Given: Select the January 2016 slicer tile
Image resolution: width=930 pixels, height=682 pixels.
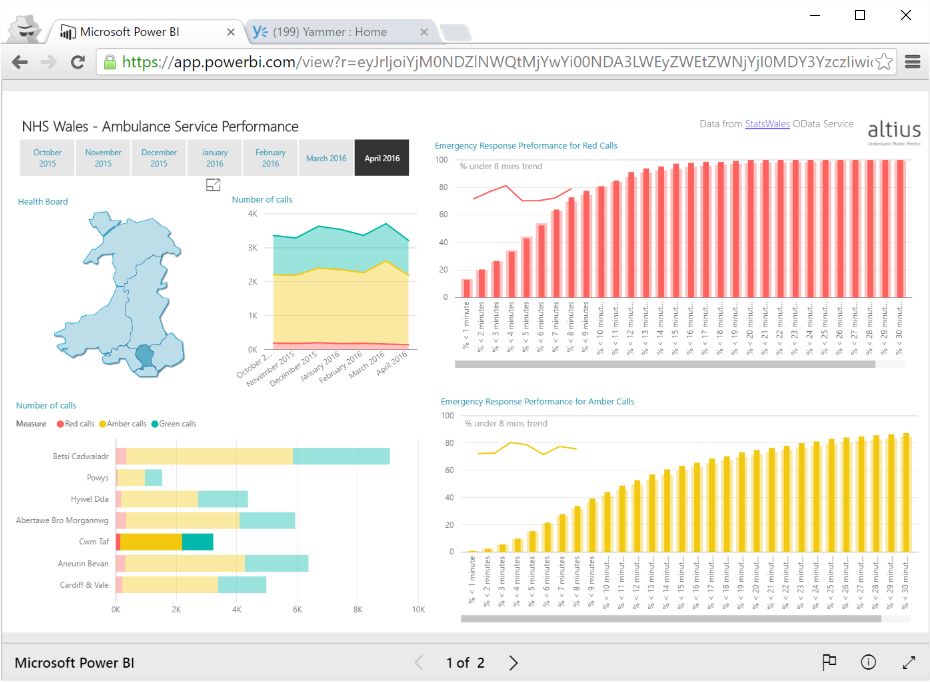Looking at the screenshot, I should point(215,158).
